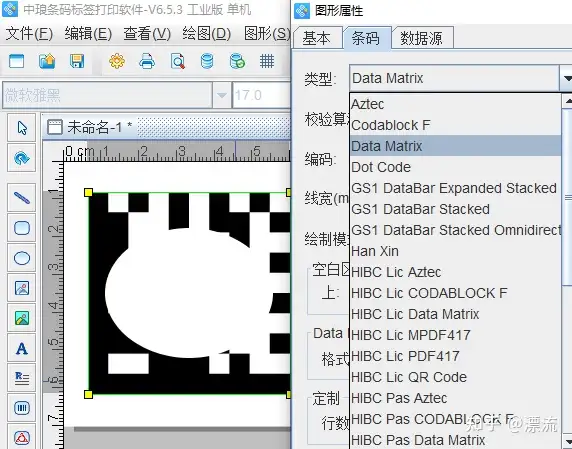Switch to the 条码 tab
The image size is (572, 449).
pos(367,38)
